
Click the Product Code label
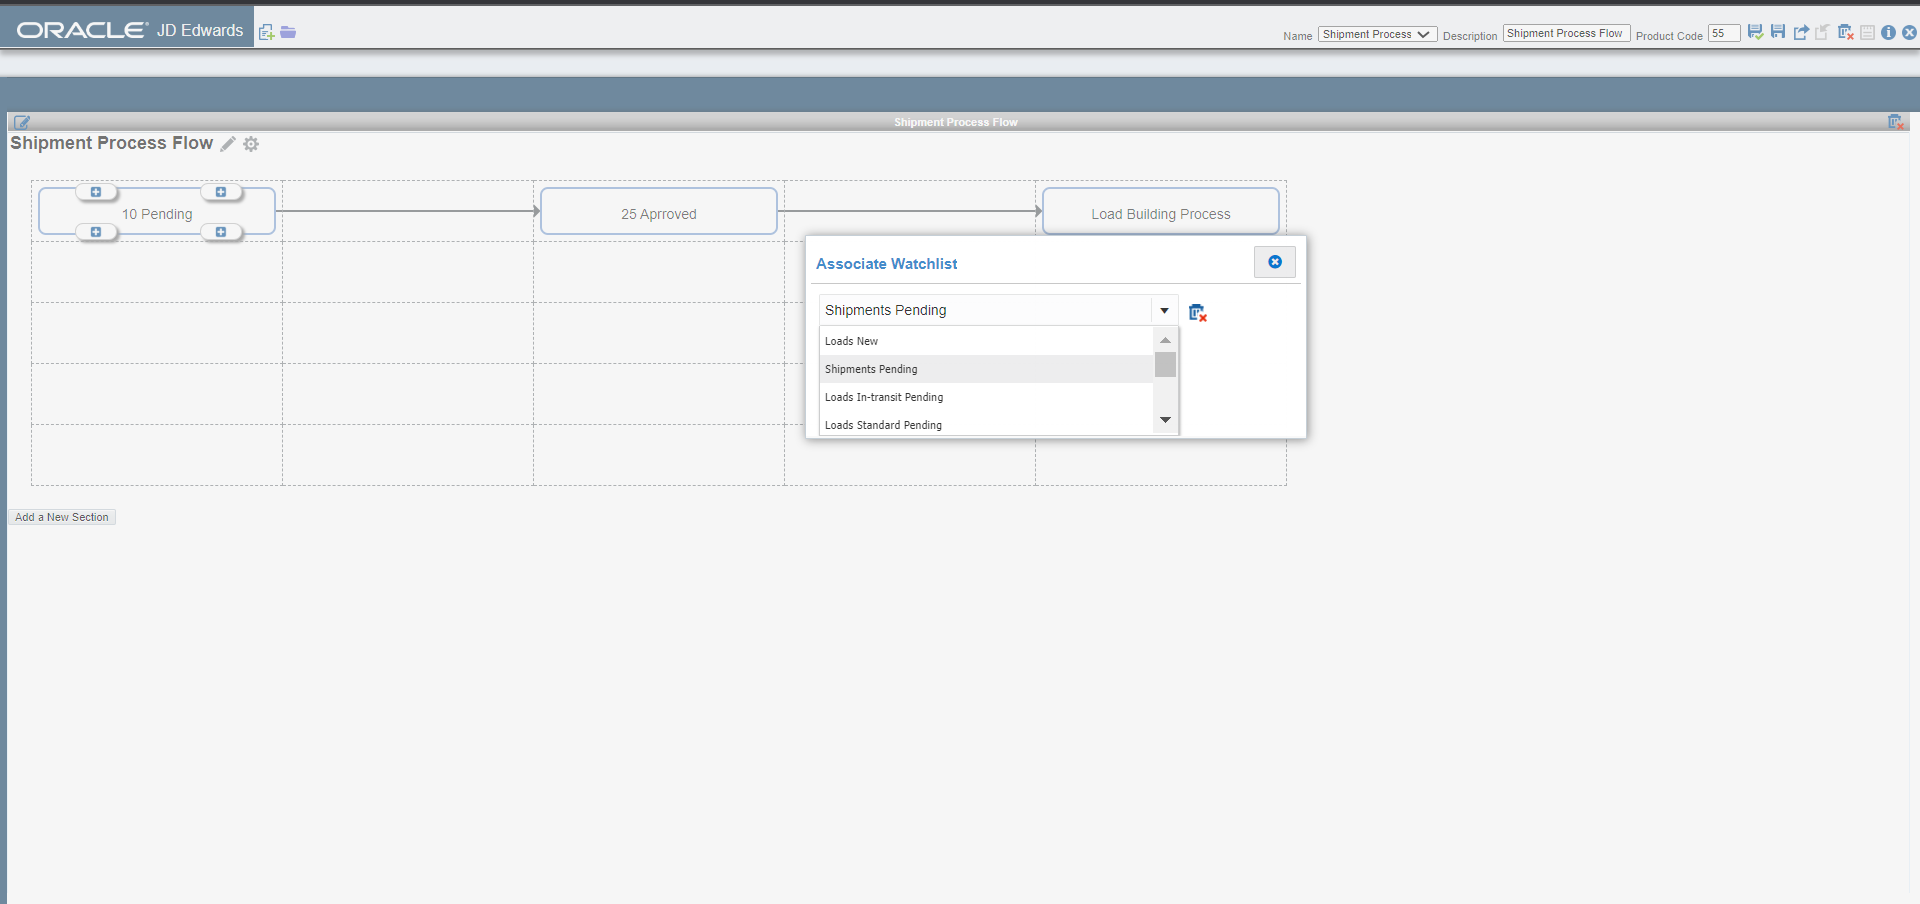tap(1669, 36)
